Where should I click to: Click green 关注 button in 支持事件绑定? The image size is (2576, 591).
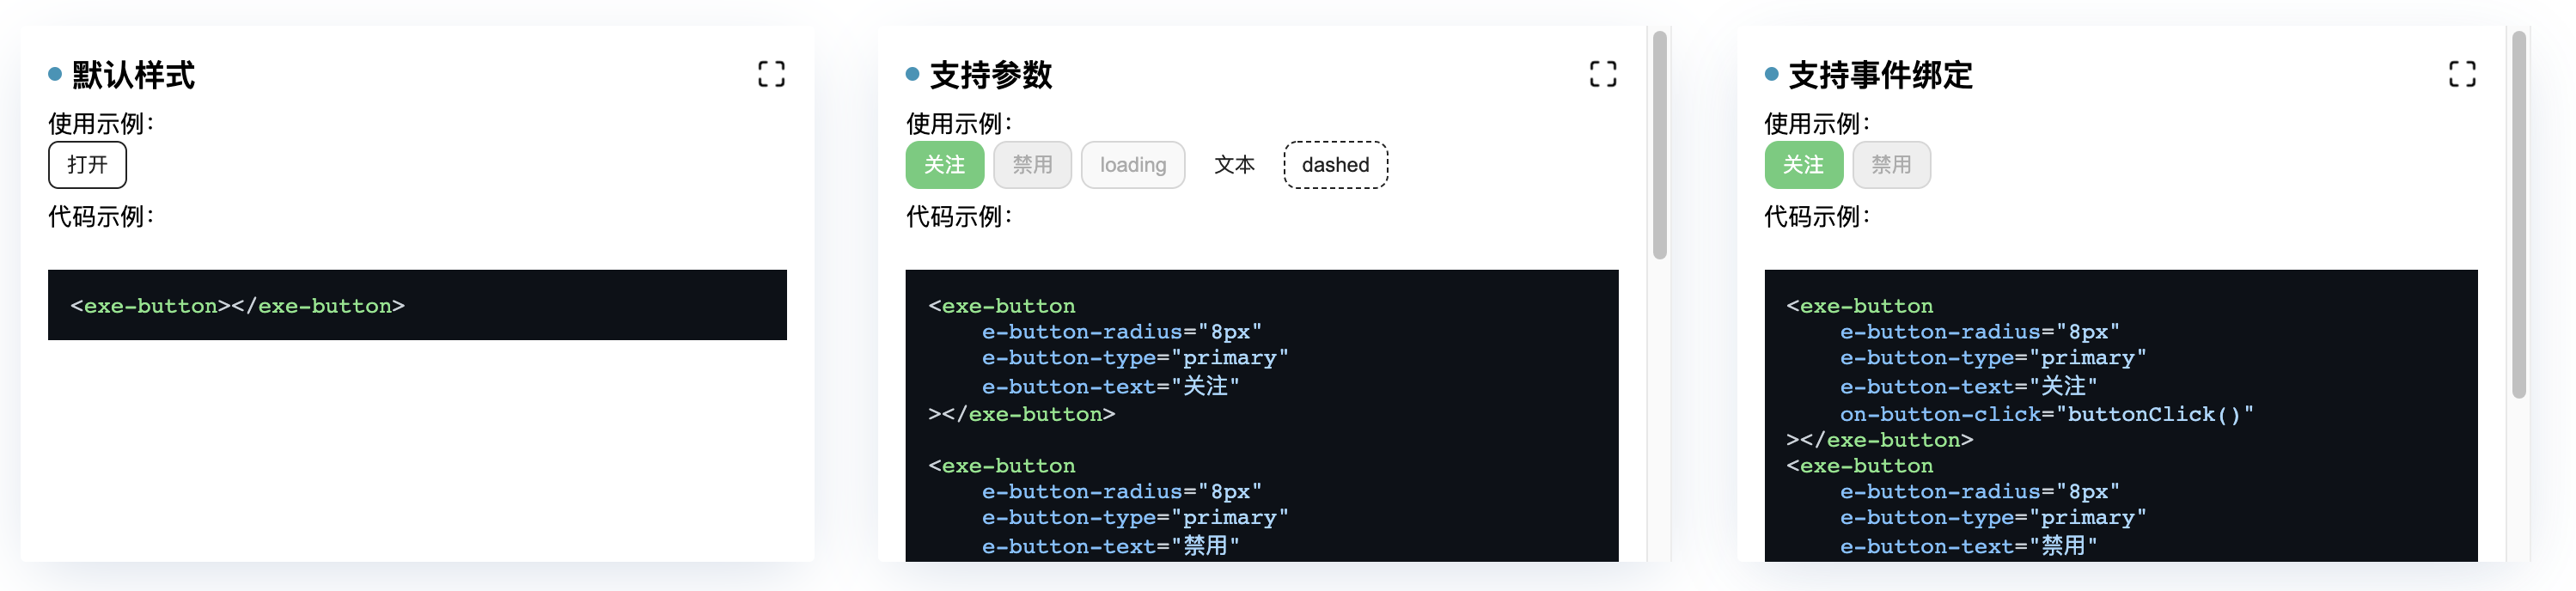[1804, 165]
